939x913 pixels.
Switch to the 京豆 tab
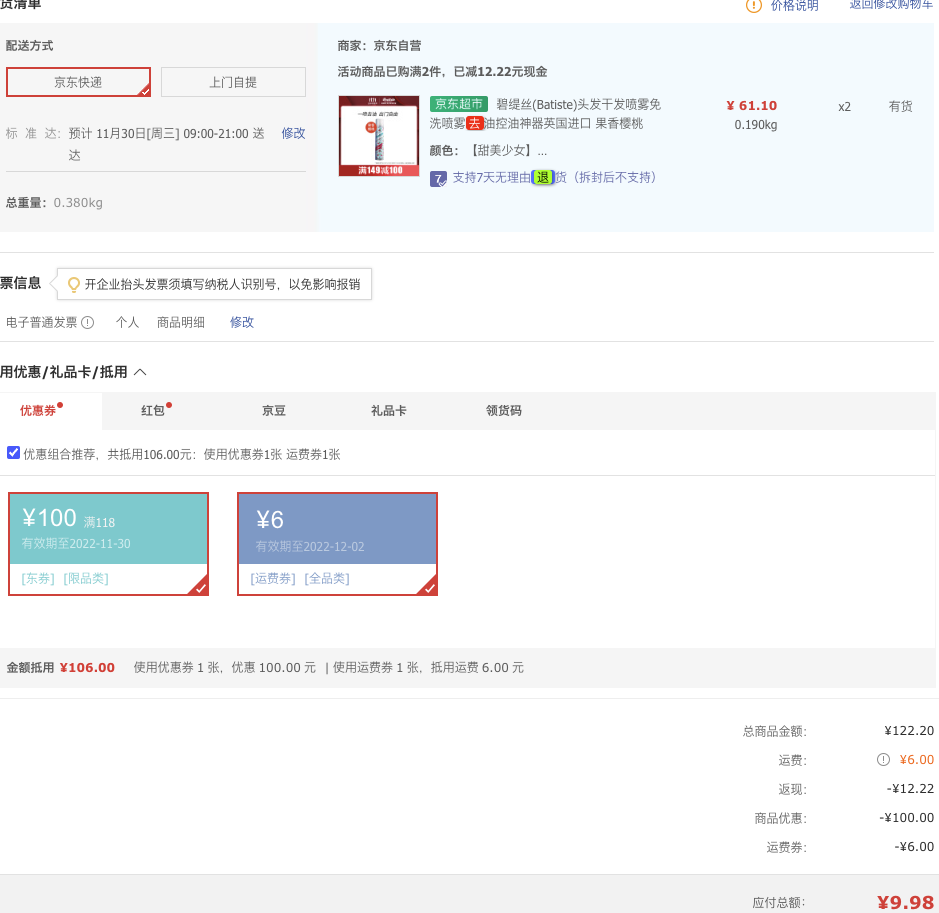click(x=274, y=411)
